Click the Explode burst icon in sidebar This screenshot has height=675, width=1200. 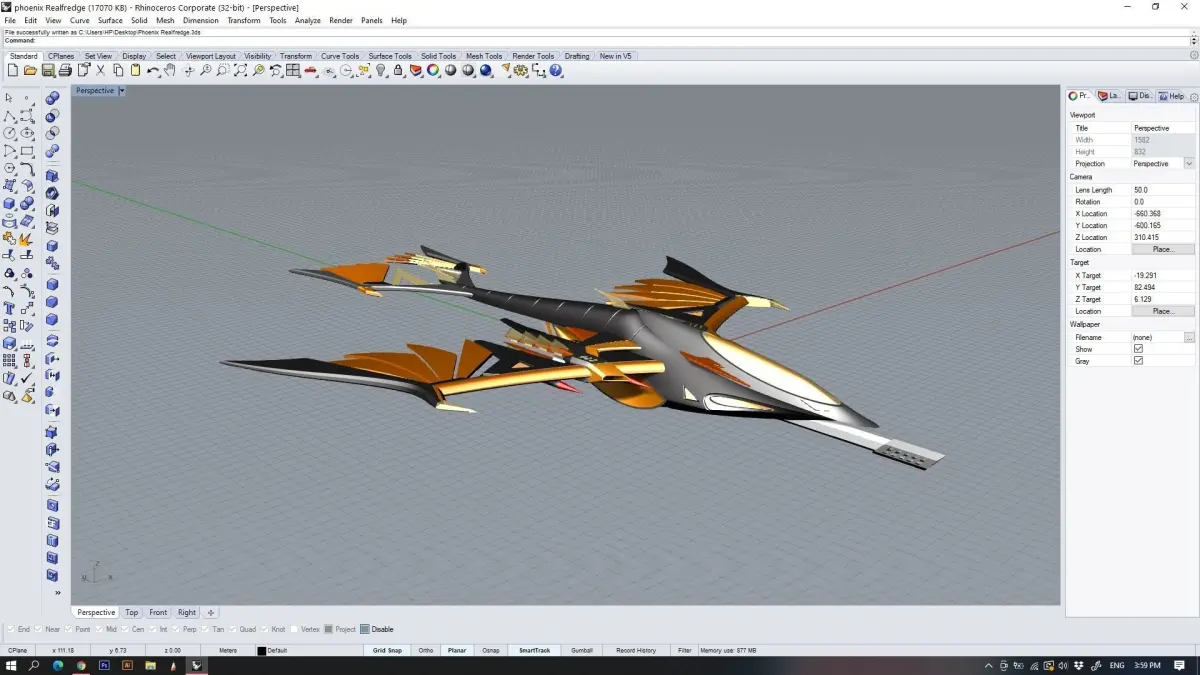click(26, 238)
